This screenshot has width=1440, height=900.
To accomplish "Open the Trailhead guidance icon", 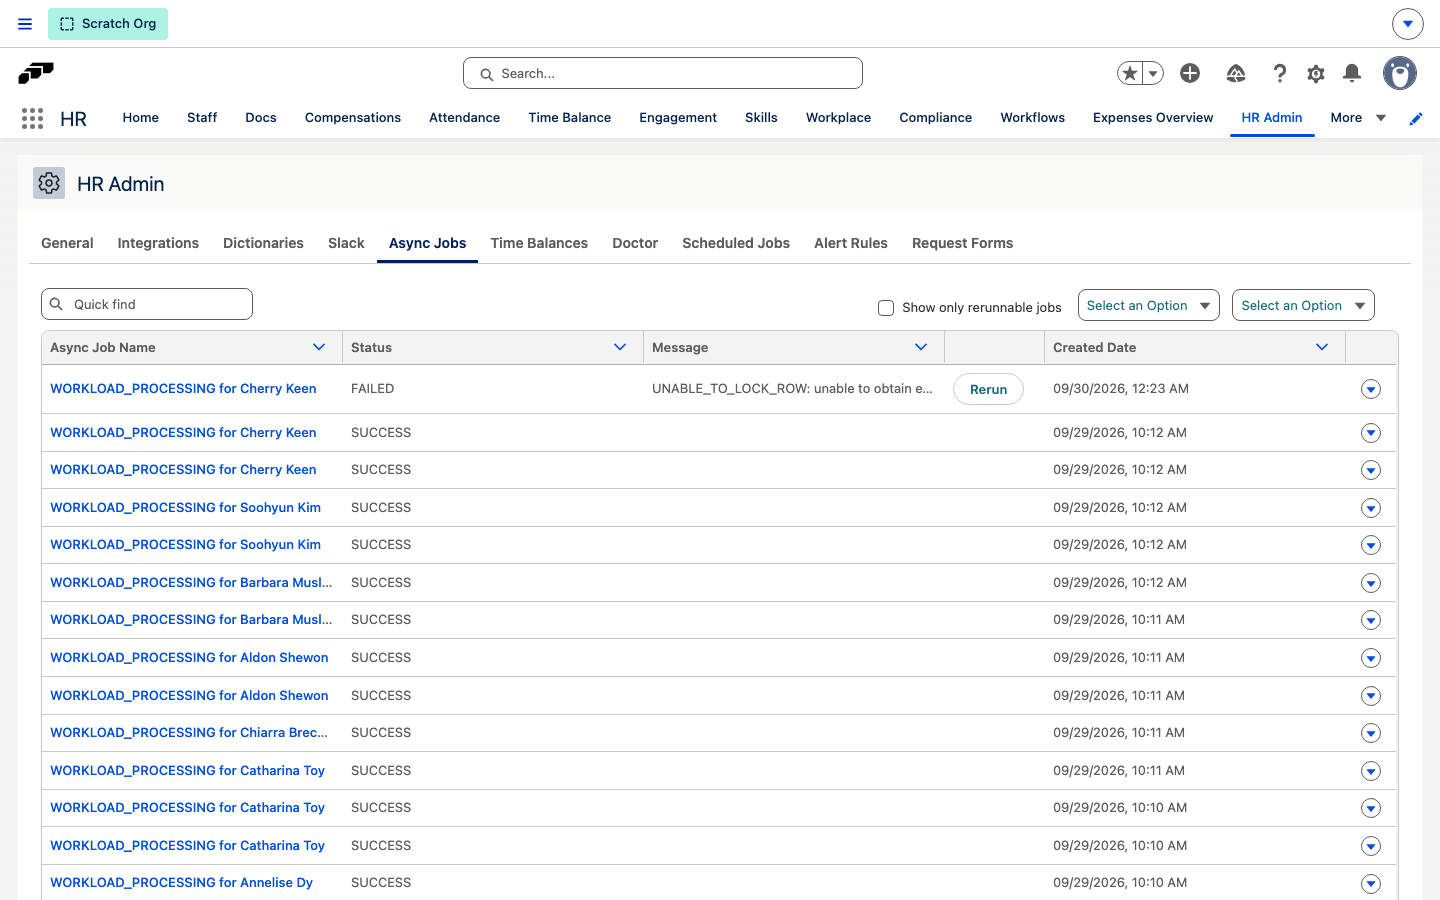I will point(1236,73).
